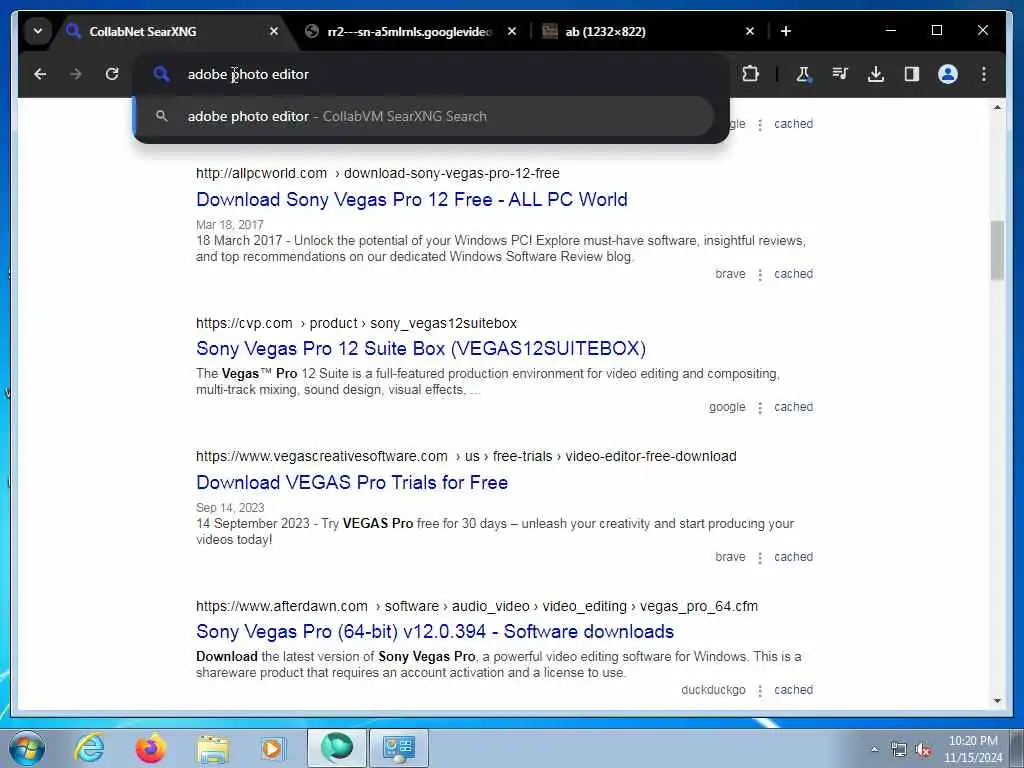1024x768 pixels.
Task: Open the downloads icon
Action: click(876, 74)
